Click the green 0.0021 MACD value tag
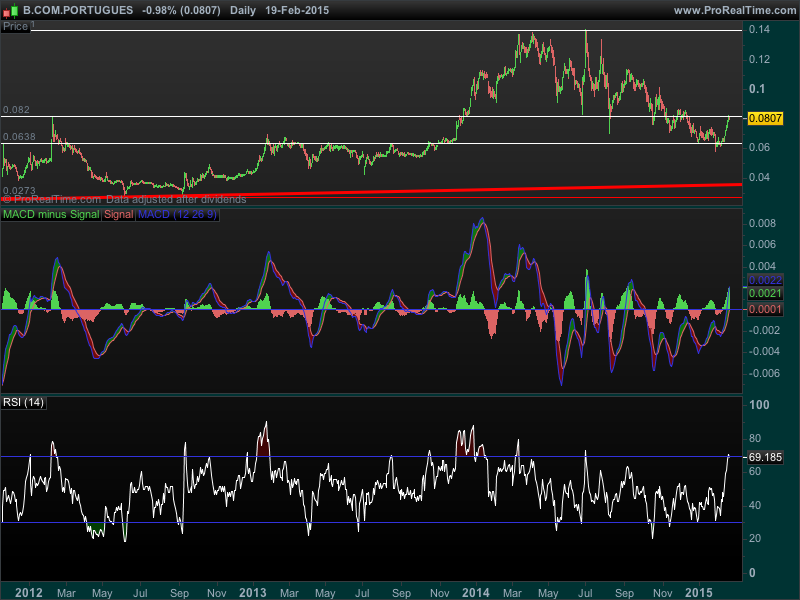800x600 pixels. [765, 294]
